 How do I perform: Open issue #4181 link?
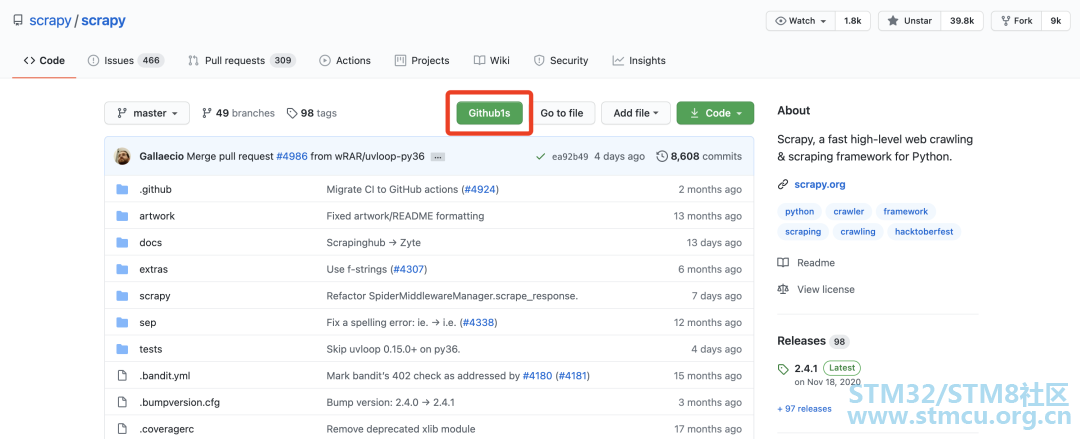(572, 376)
